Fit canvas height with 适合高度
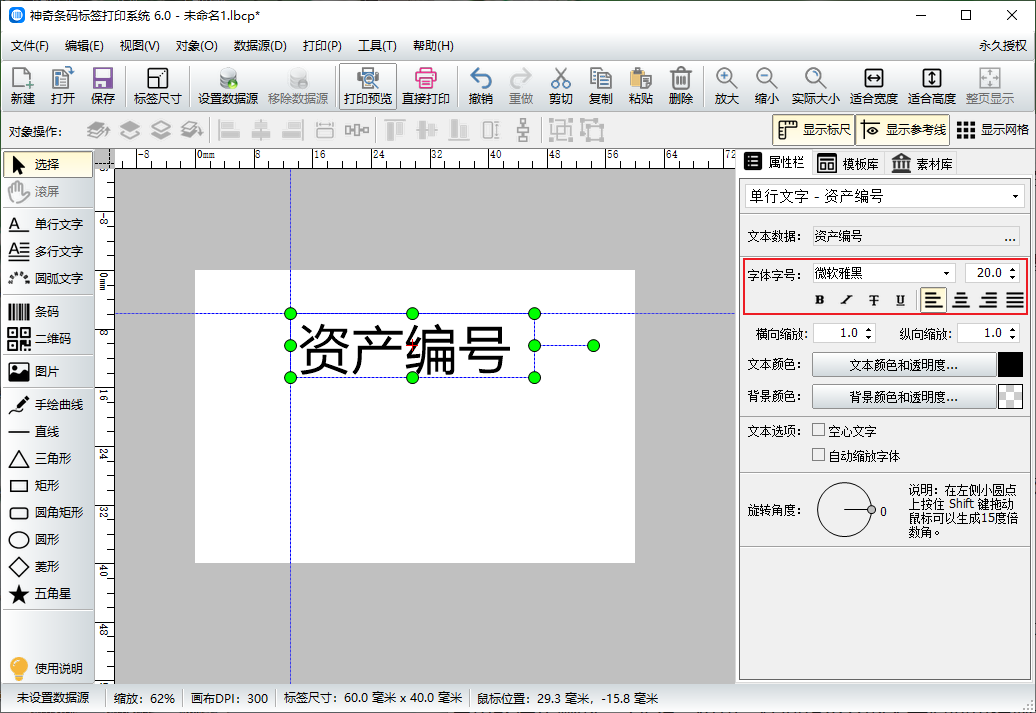The image size is (1036, 713). coord(932,86)
